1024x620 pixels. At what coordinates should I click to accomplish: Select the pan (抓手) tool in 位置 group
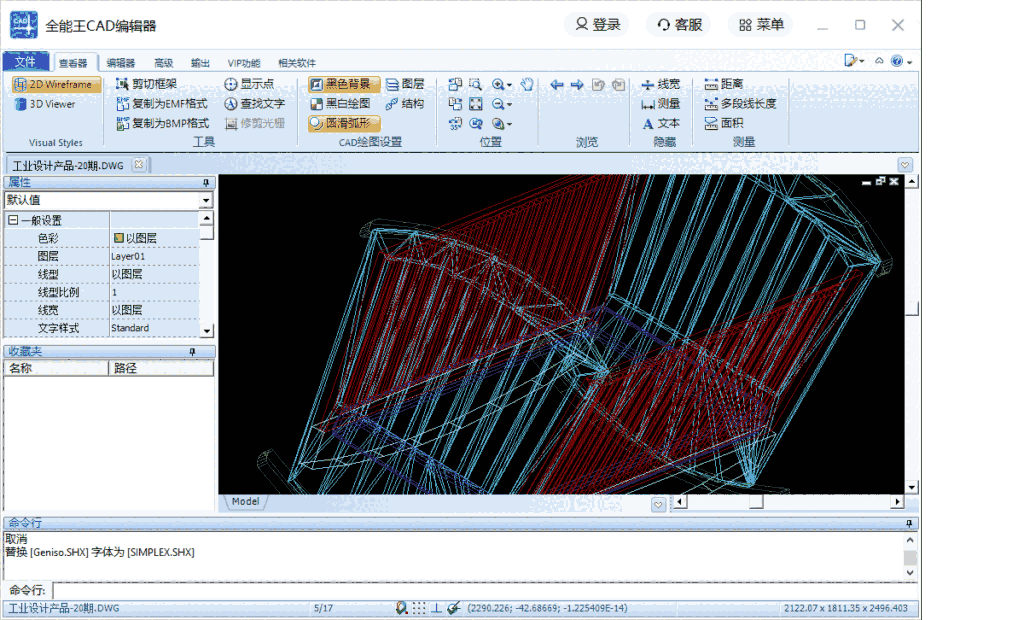pyautogui.click(x=528, y=85)
